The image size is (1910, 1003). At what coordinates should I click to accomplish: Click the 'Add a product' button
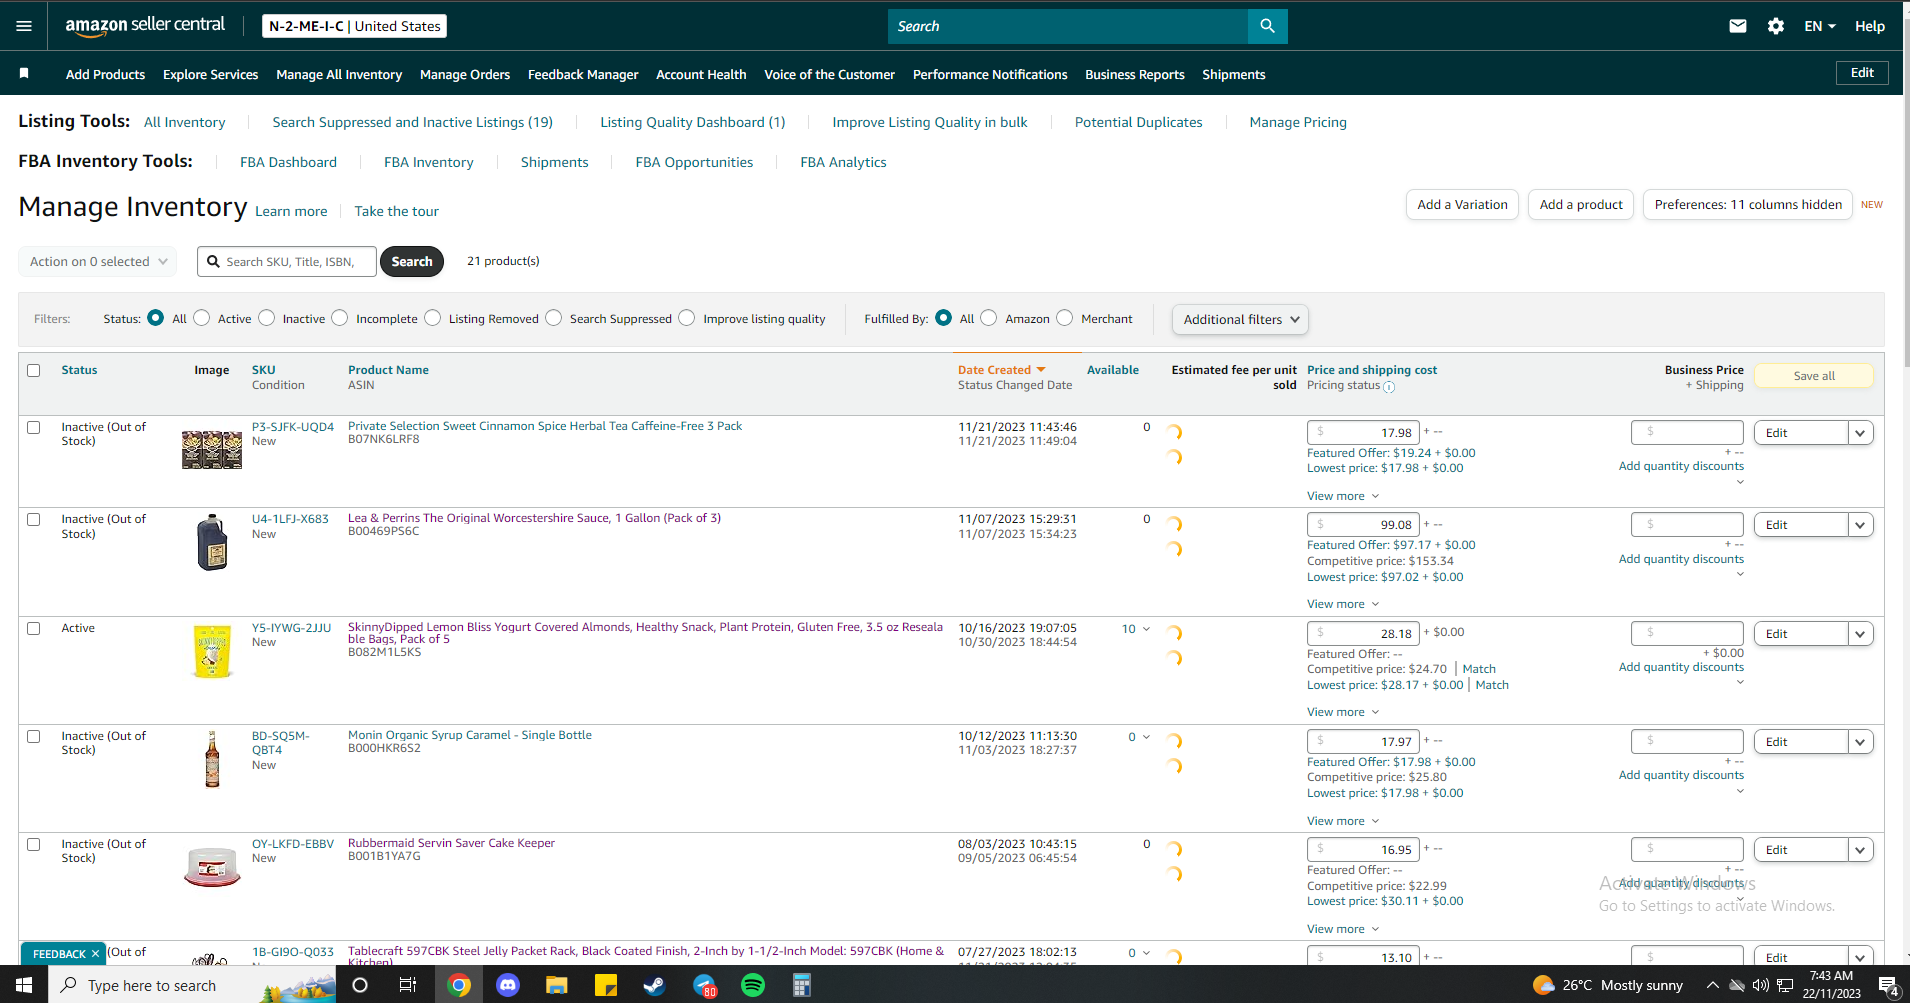[x=1581, y=205]
